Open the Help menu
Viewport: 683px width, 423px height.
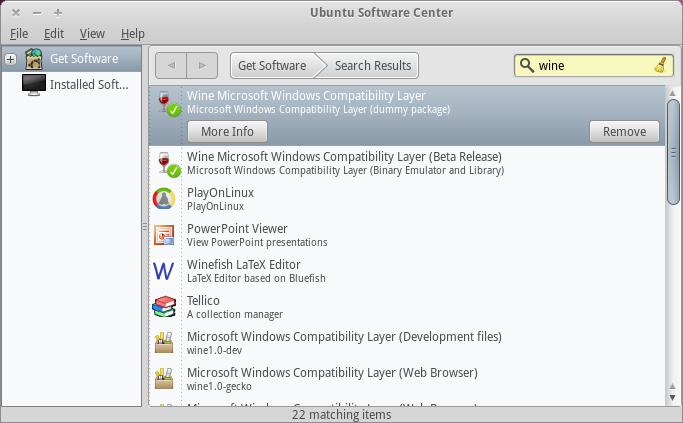pos(133,34)
